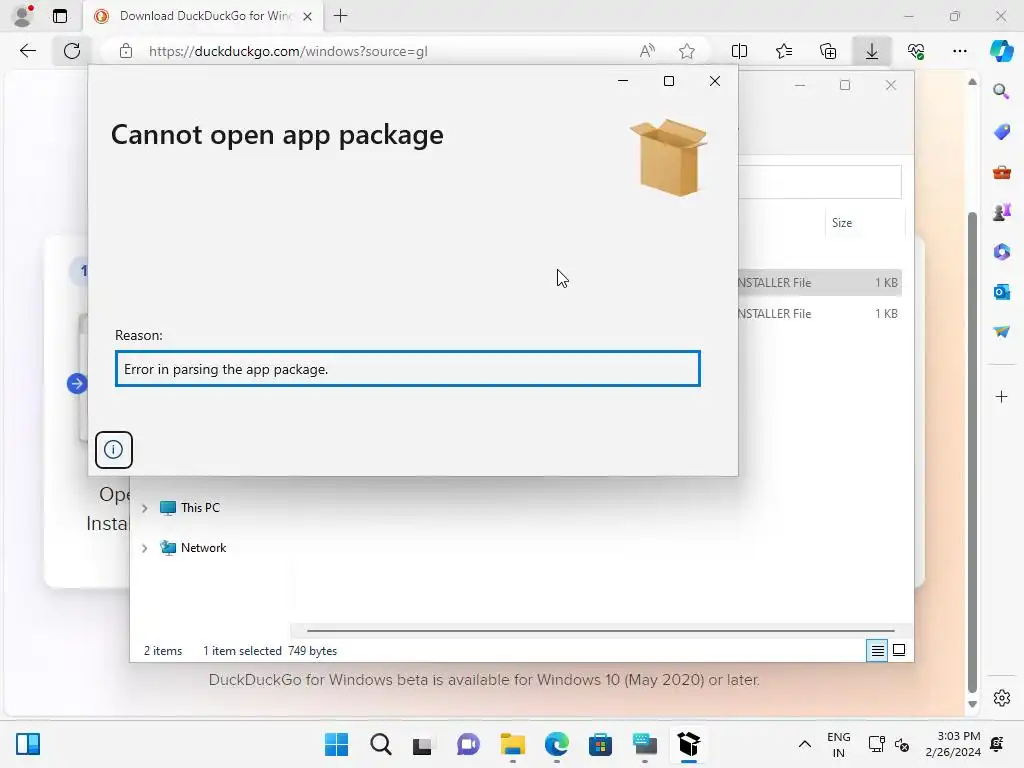Click File Explorer search box
Screen dimensions: 1024x768
coord(820,182)
